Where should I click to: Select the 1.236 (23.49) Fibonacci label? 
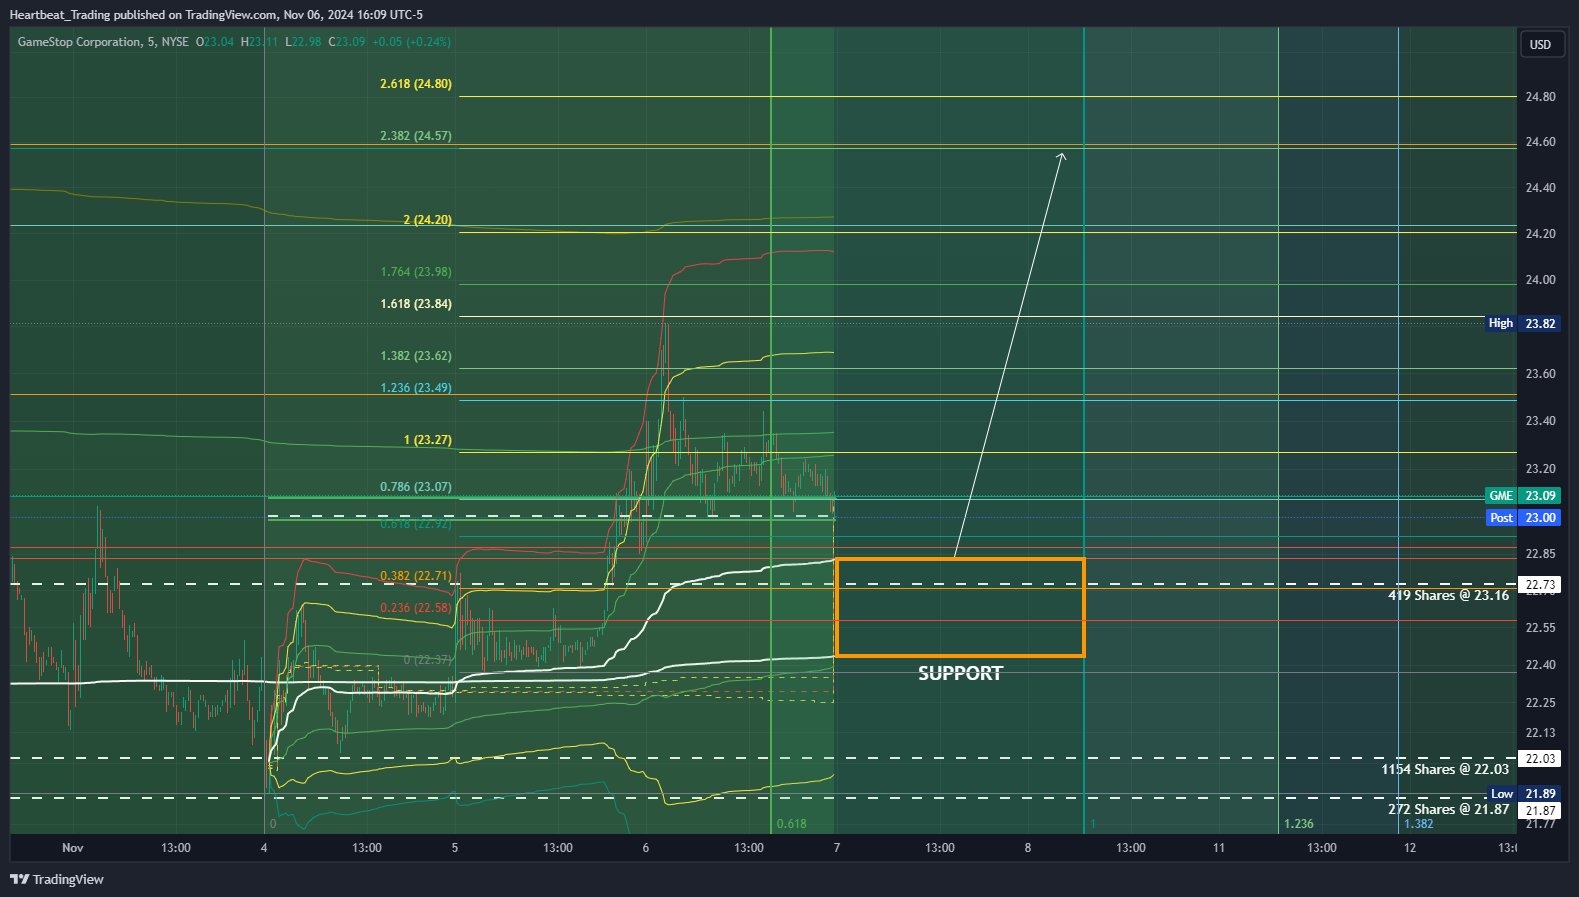click(416, 388)
